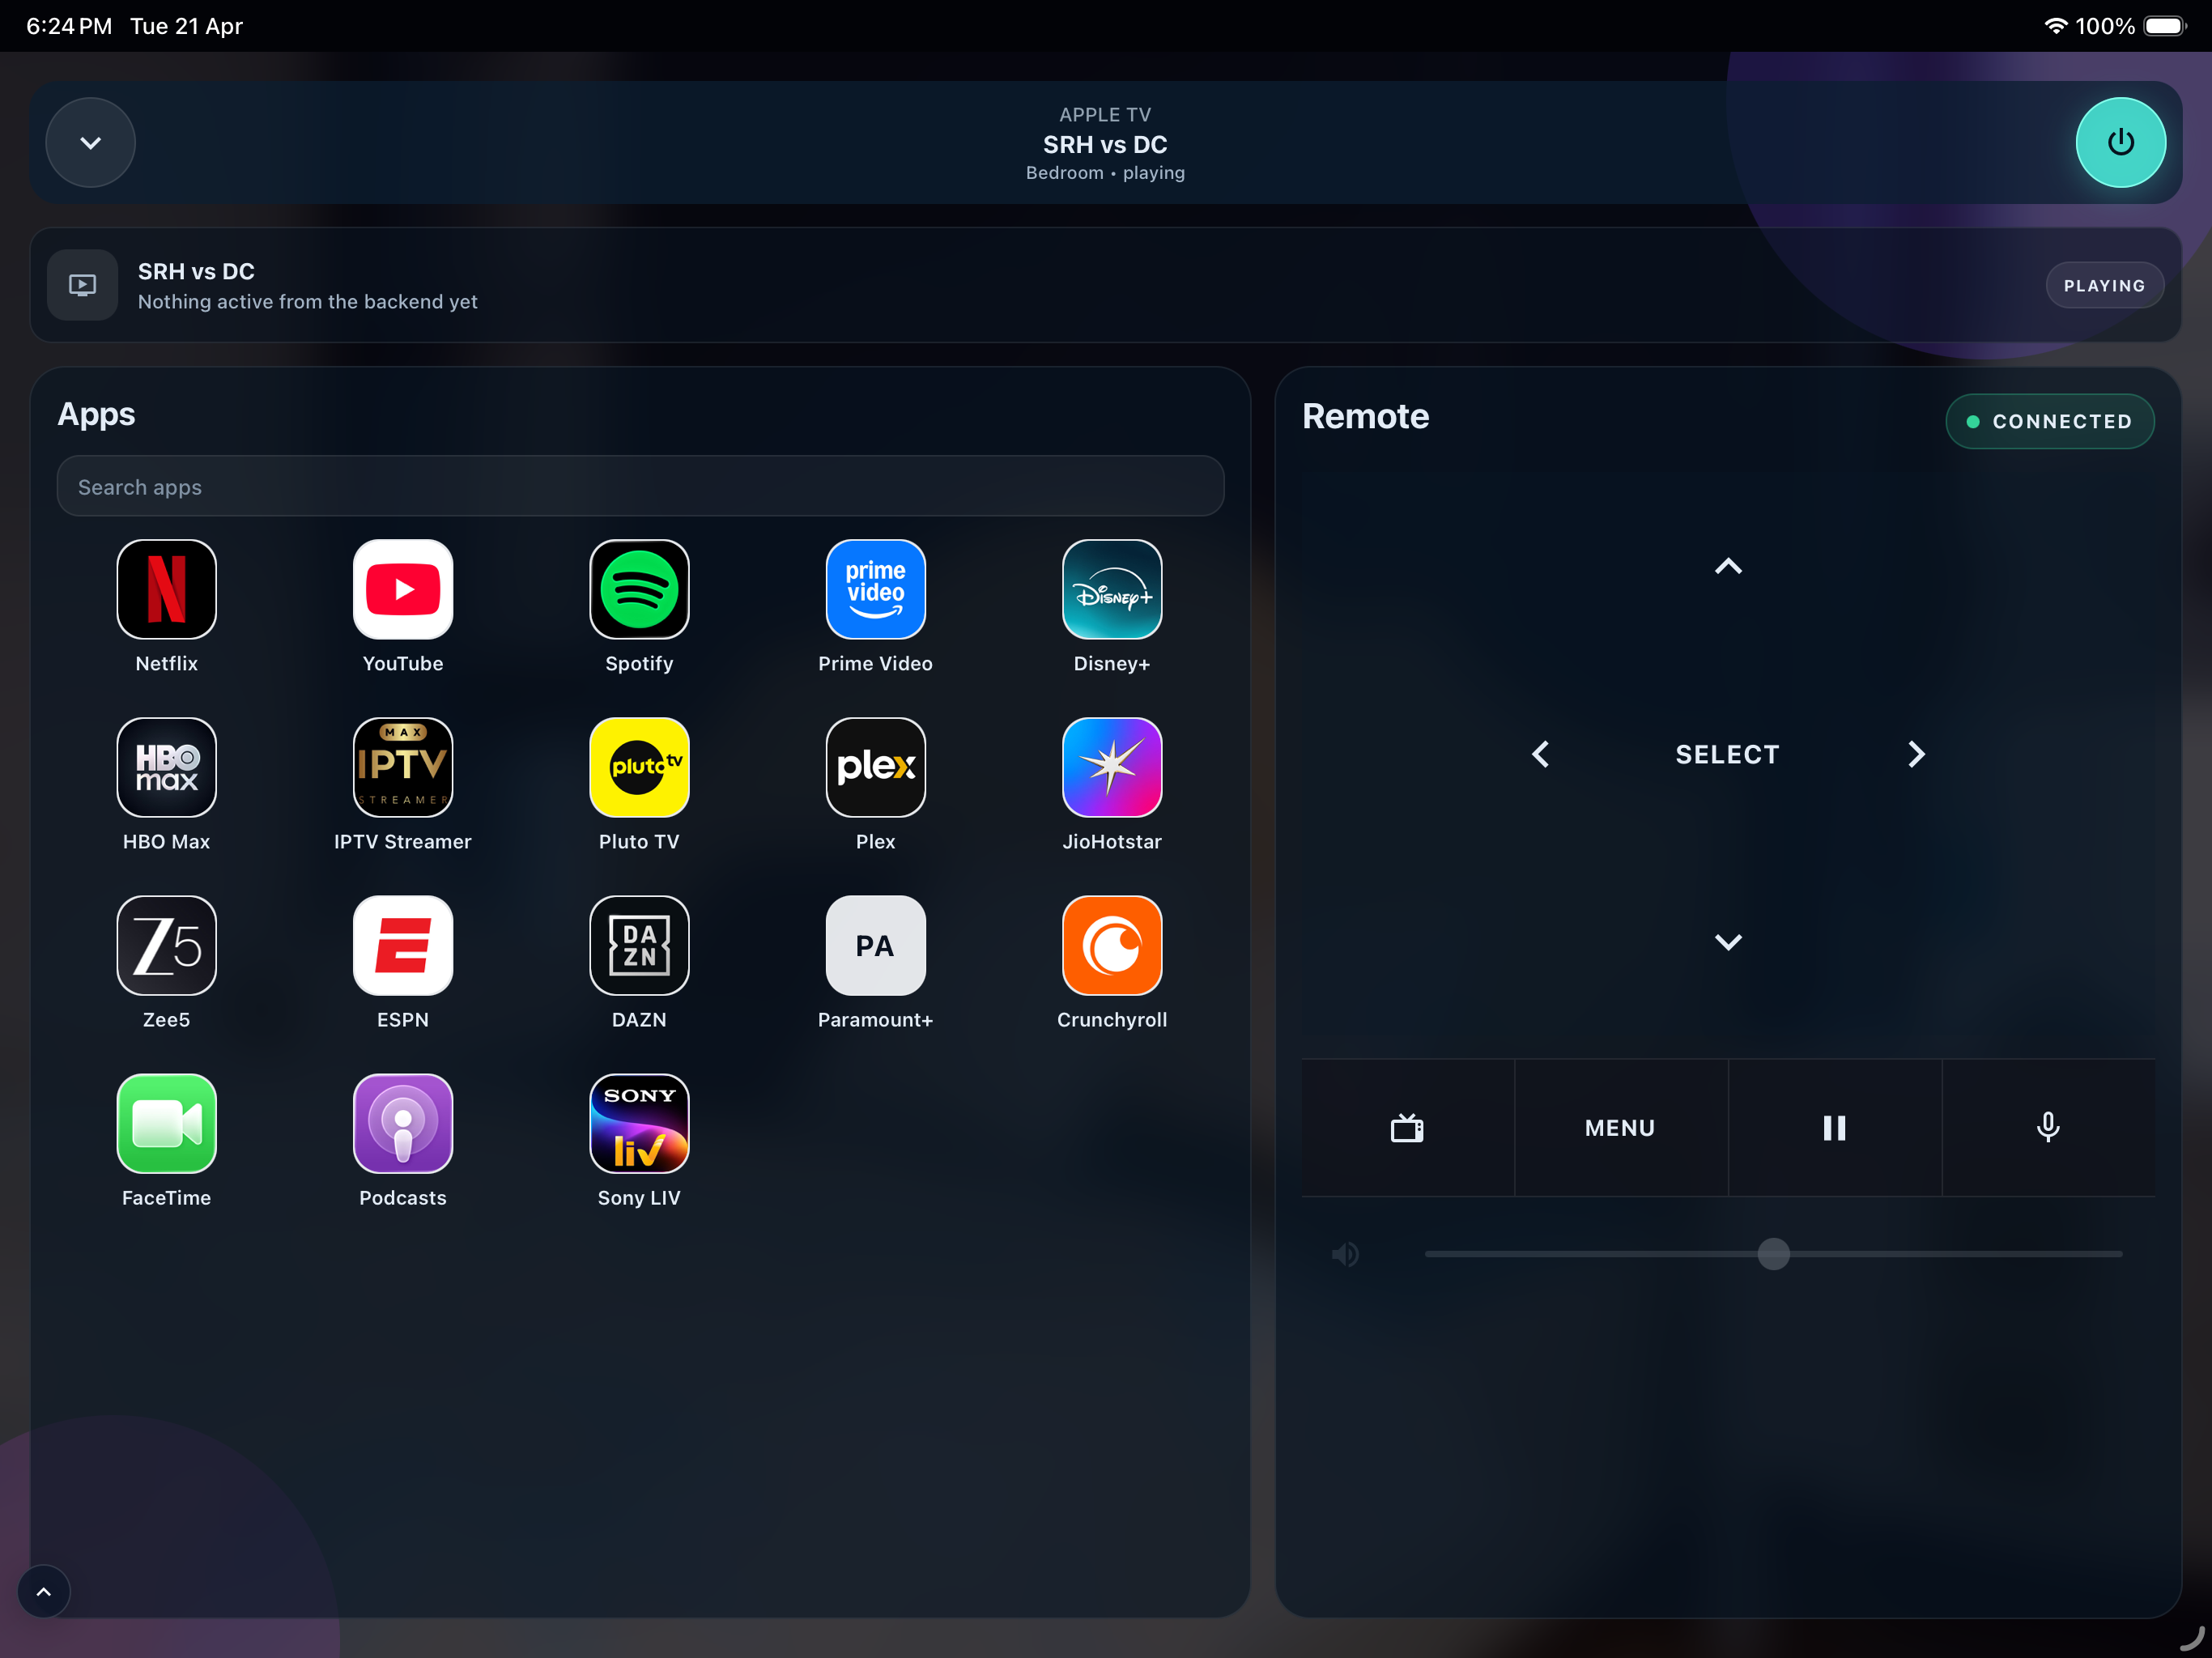Launch the Disney+ app
Image resolution: width=2212 pixels, height=1658 pixels.
[1112, 589]
